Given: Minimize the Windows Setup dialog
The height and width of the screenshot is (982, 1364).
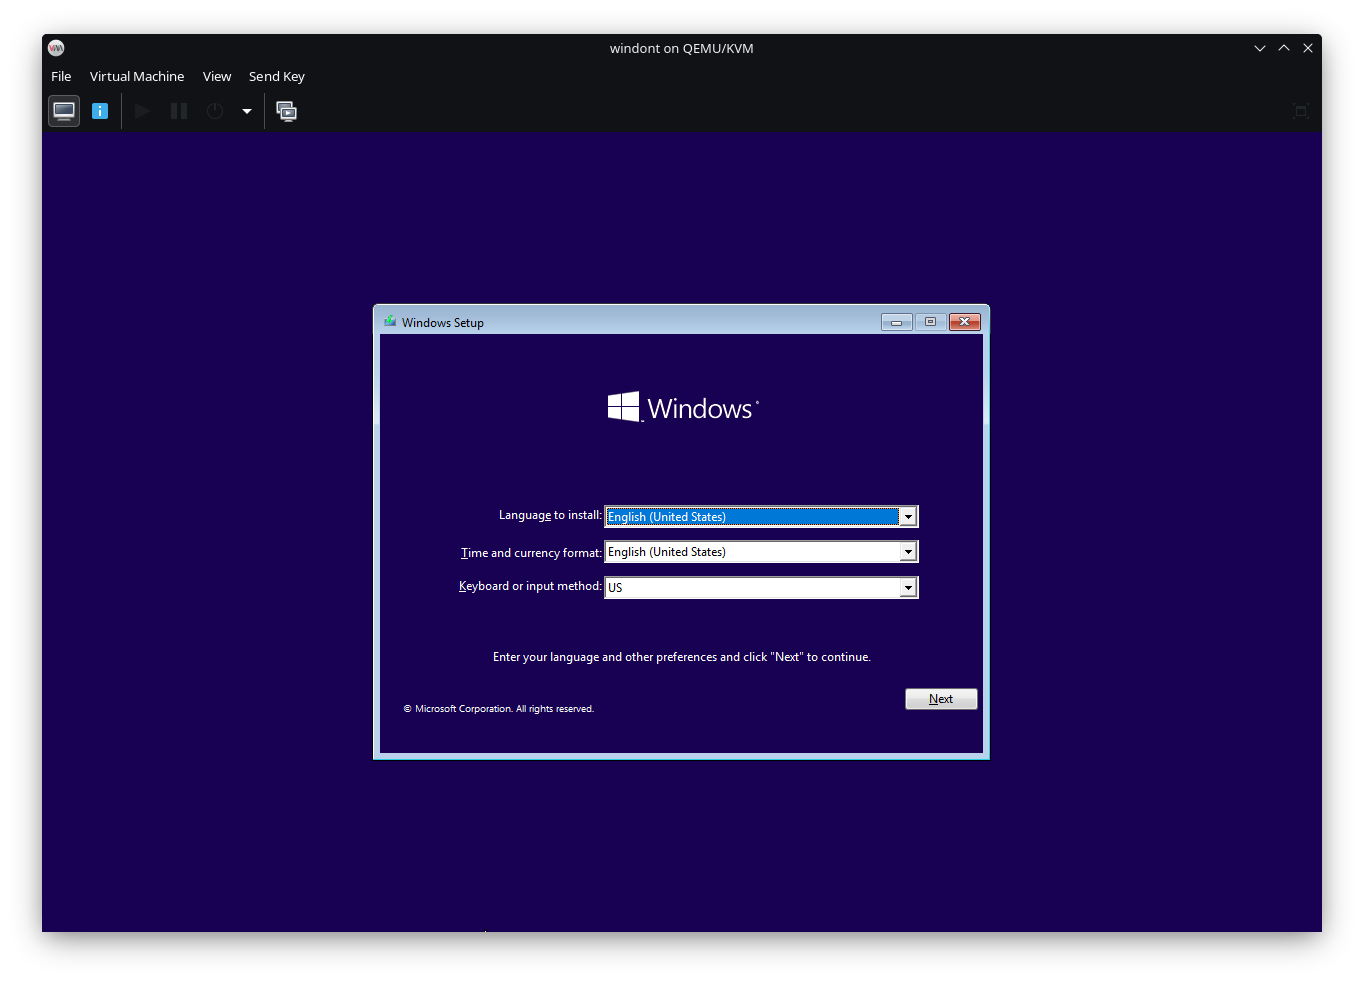Looking at the screenshot, I should 897,322.
